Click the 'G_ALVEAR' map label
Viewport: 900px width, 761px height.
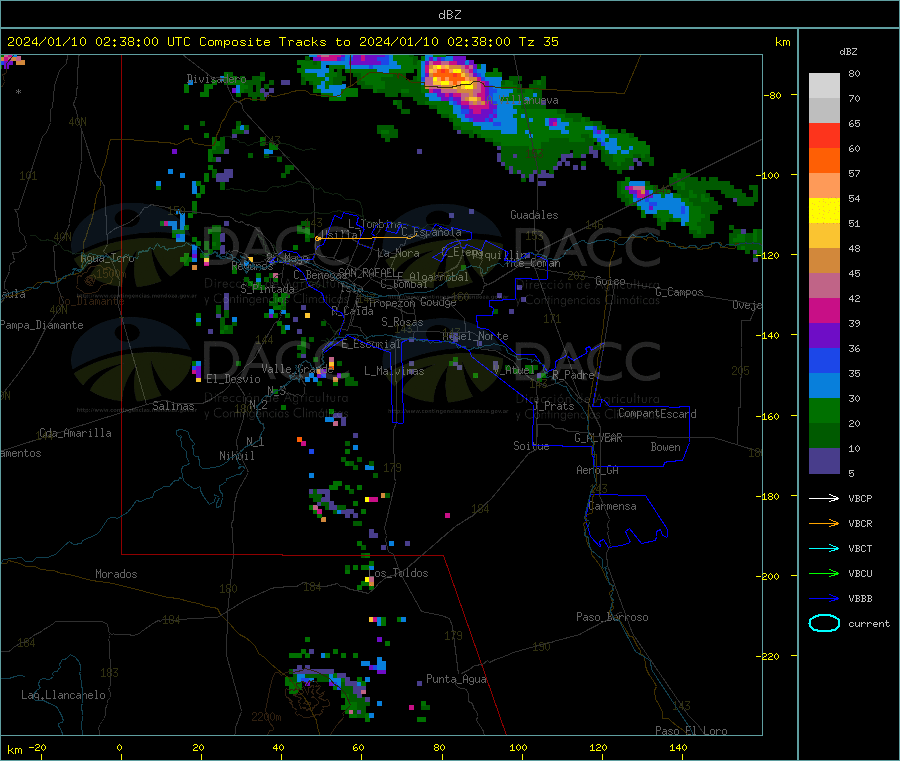click(x=598, y=438)
